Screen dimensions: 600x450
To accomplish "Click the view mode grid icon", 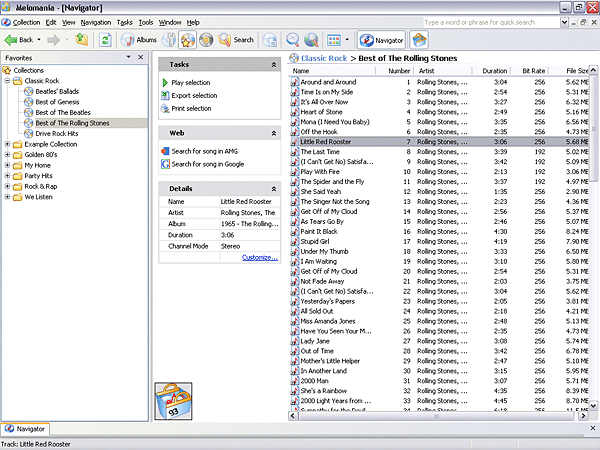I will point(334,40).
